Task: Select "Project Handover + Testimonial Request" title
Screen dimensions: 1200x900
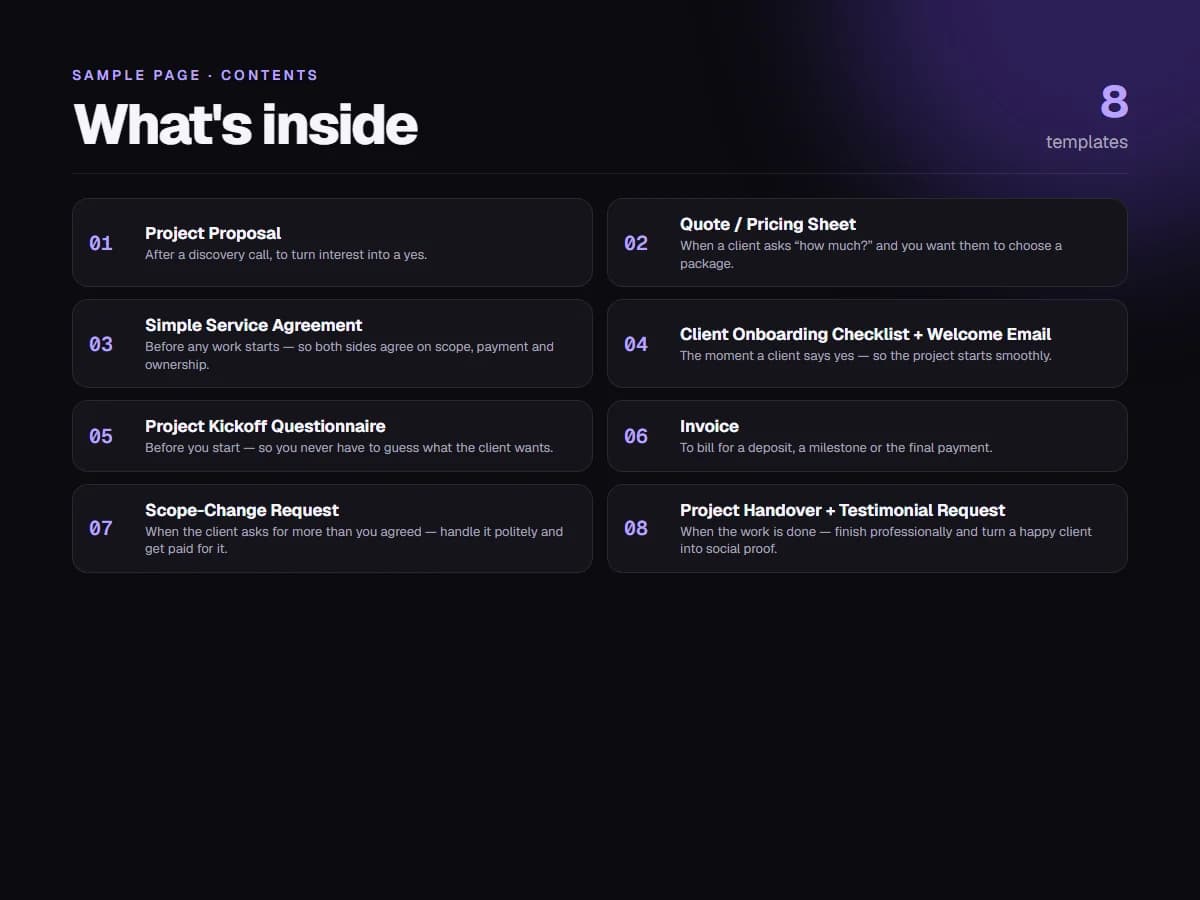Action: tap(843, 510)
